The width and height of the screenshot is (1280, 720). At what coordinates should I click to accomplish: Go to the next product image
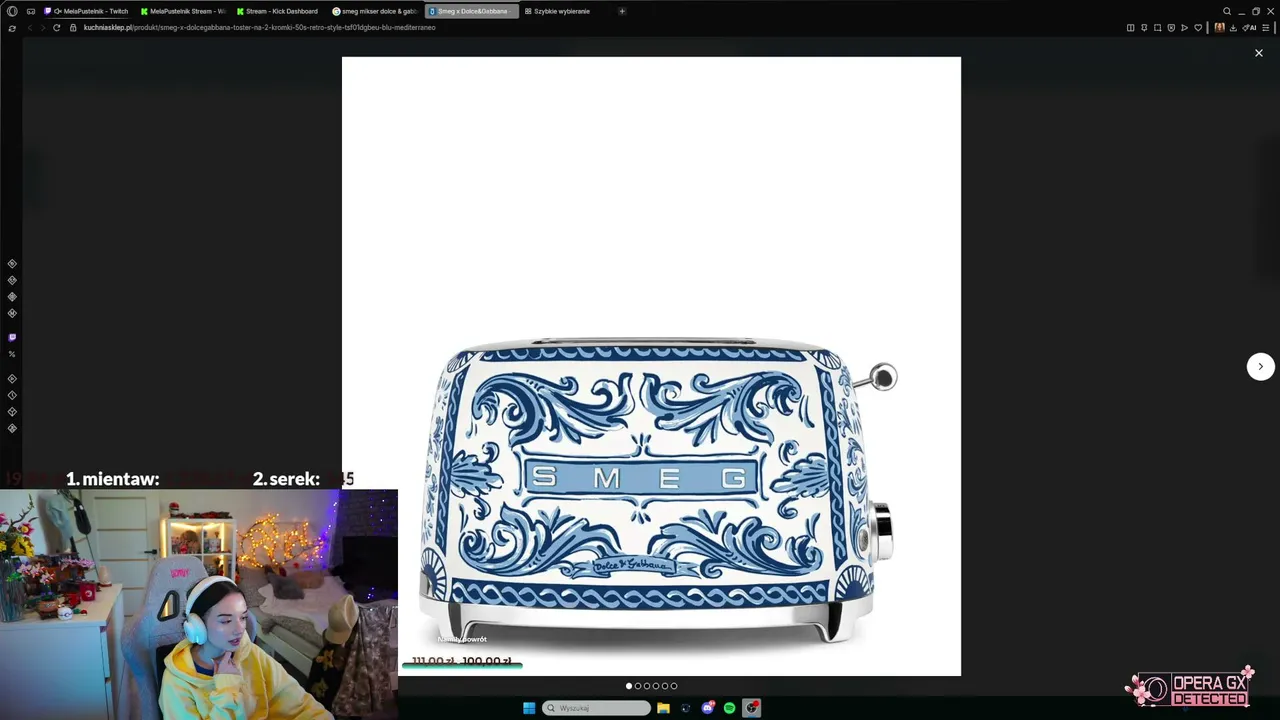pyautogui.click(x=1261, y=366)
